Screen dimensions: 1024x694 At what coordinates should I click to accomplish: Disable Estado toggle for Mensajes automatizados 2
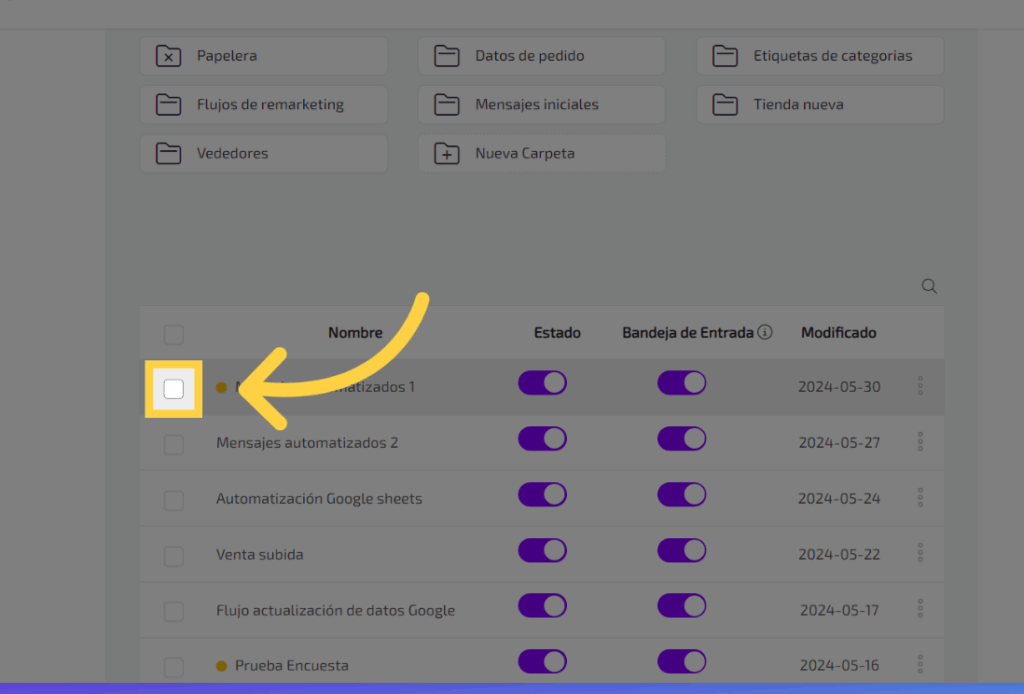pos(542,439)
